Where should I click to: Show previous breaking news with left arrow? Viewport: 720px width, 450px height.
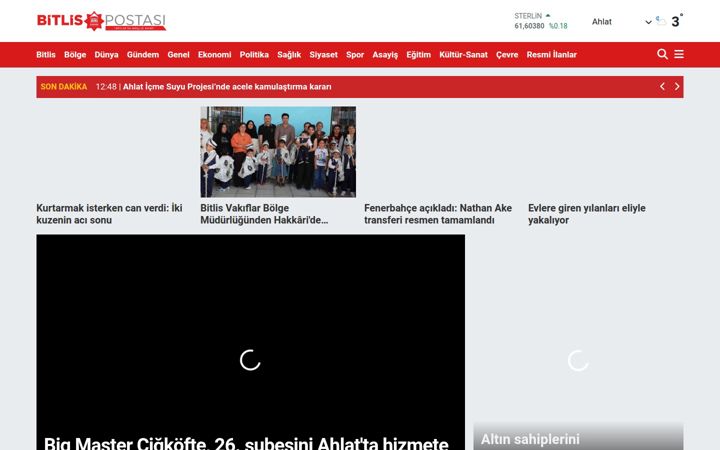tap(662, 86)
